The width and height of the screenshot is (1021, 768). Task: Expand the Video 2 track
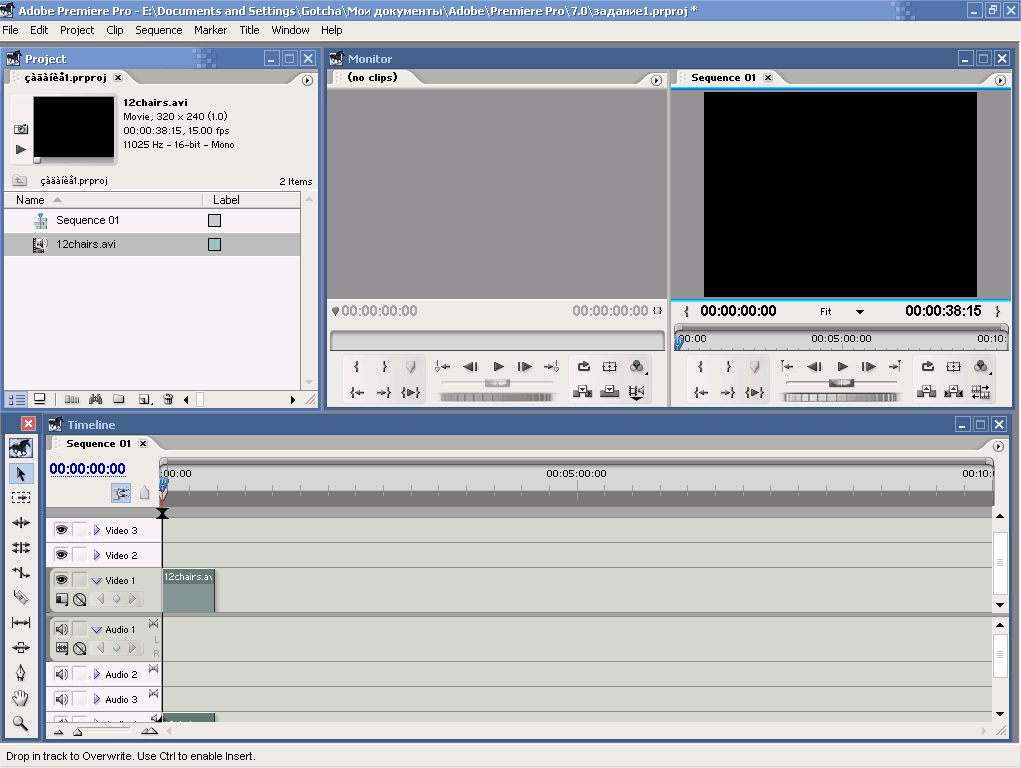[97, 555]
